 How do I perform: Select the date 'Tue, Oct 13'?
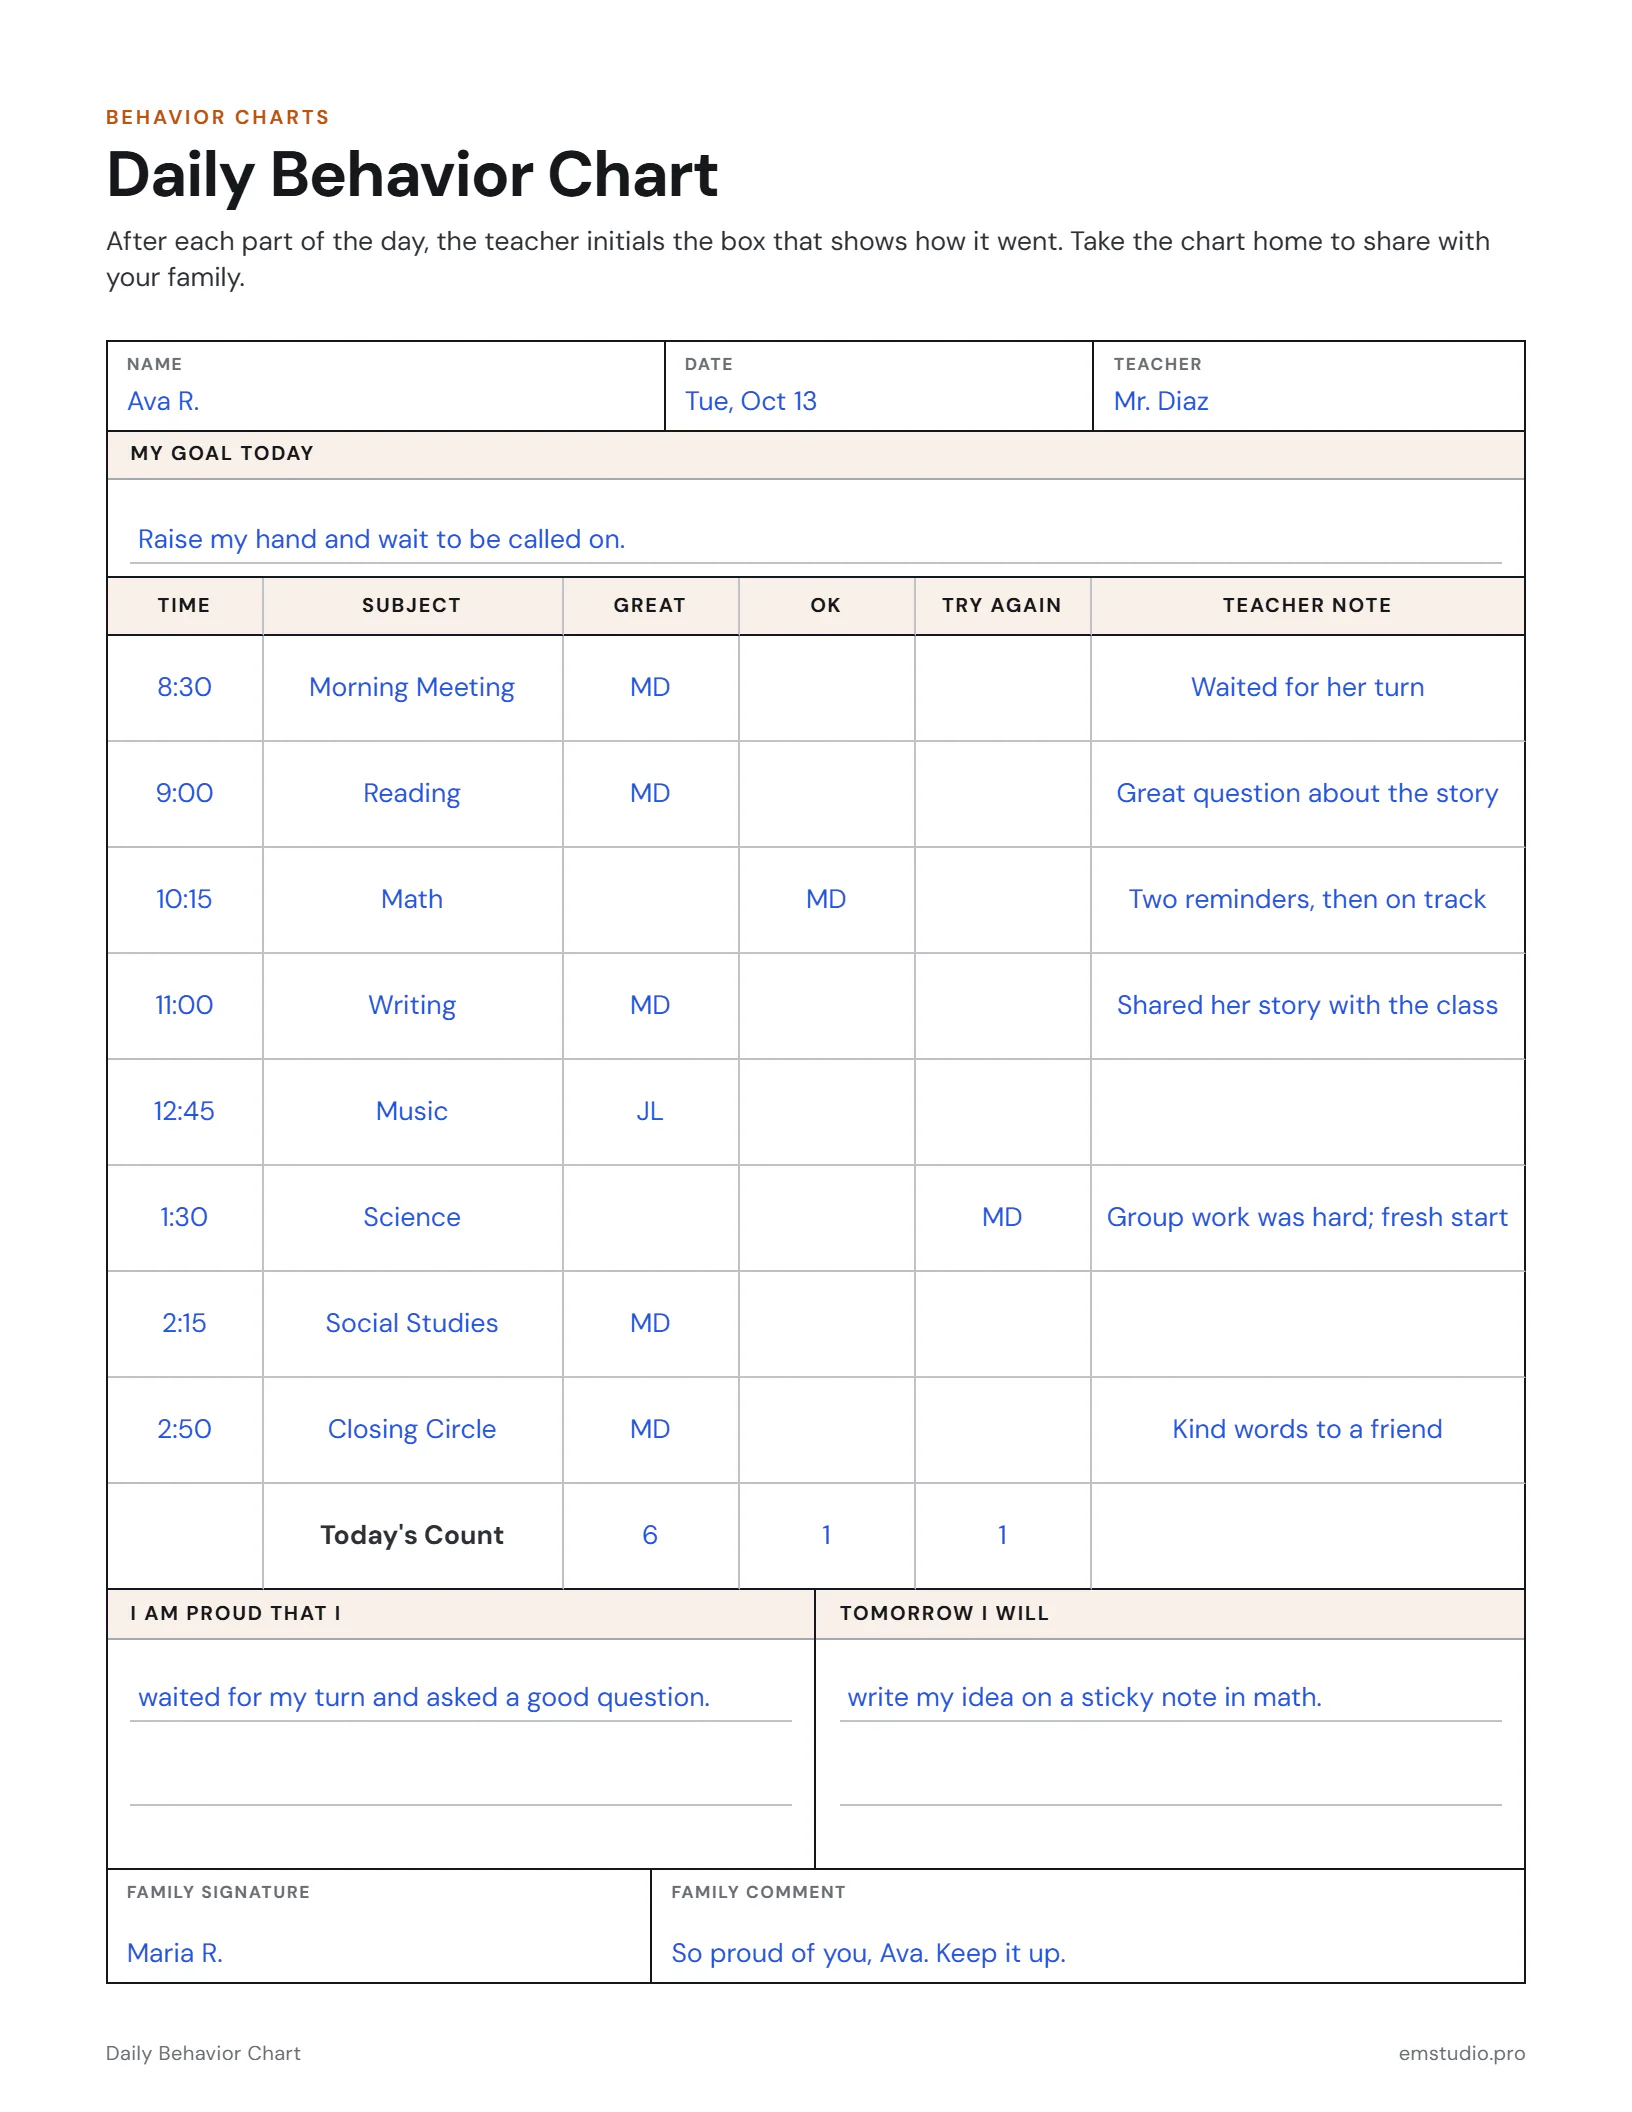pos(750,401)
